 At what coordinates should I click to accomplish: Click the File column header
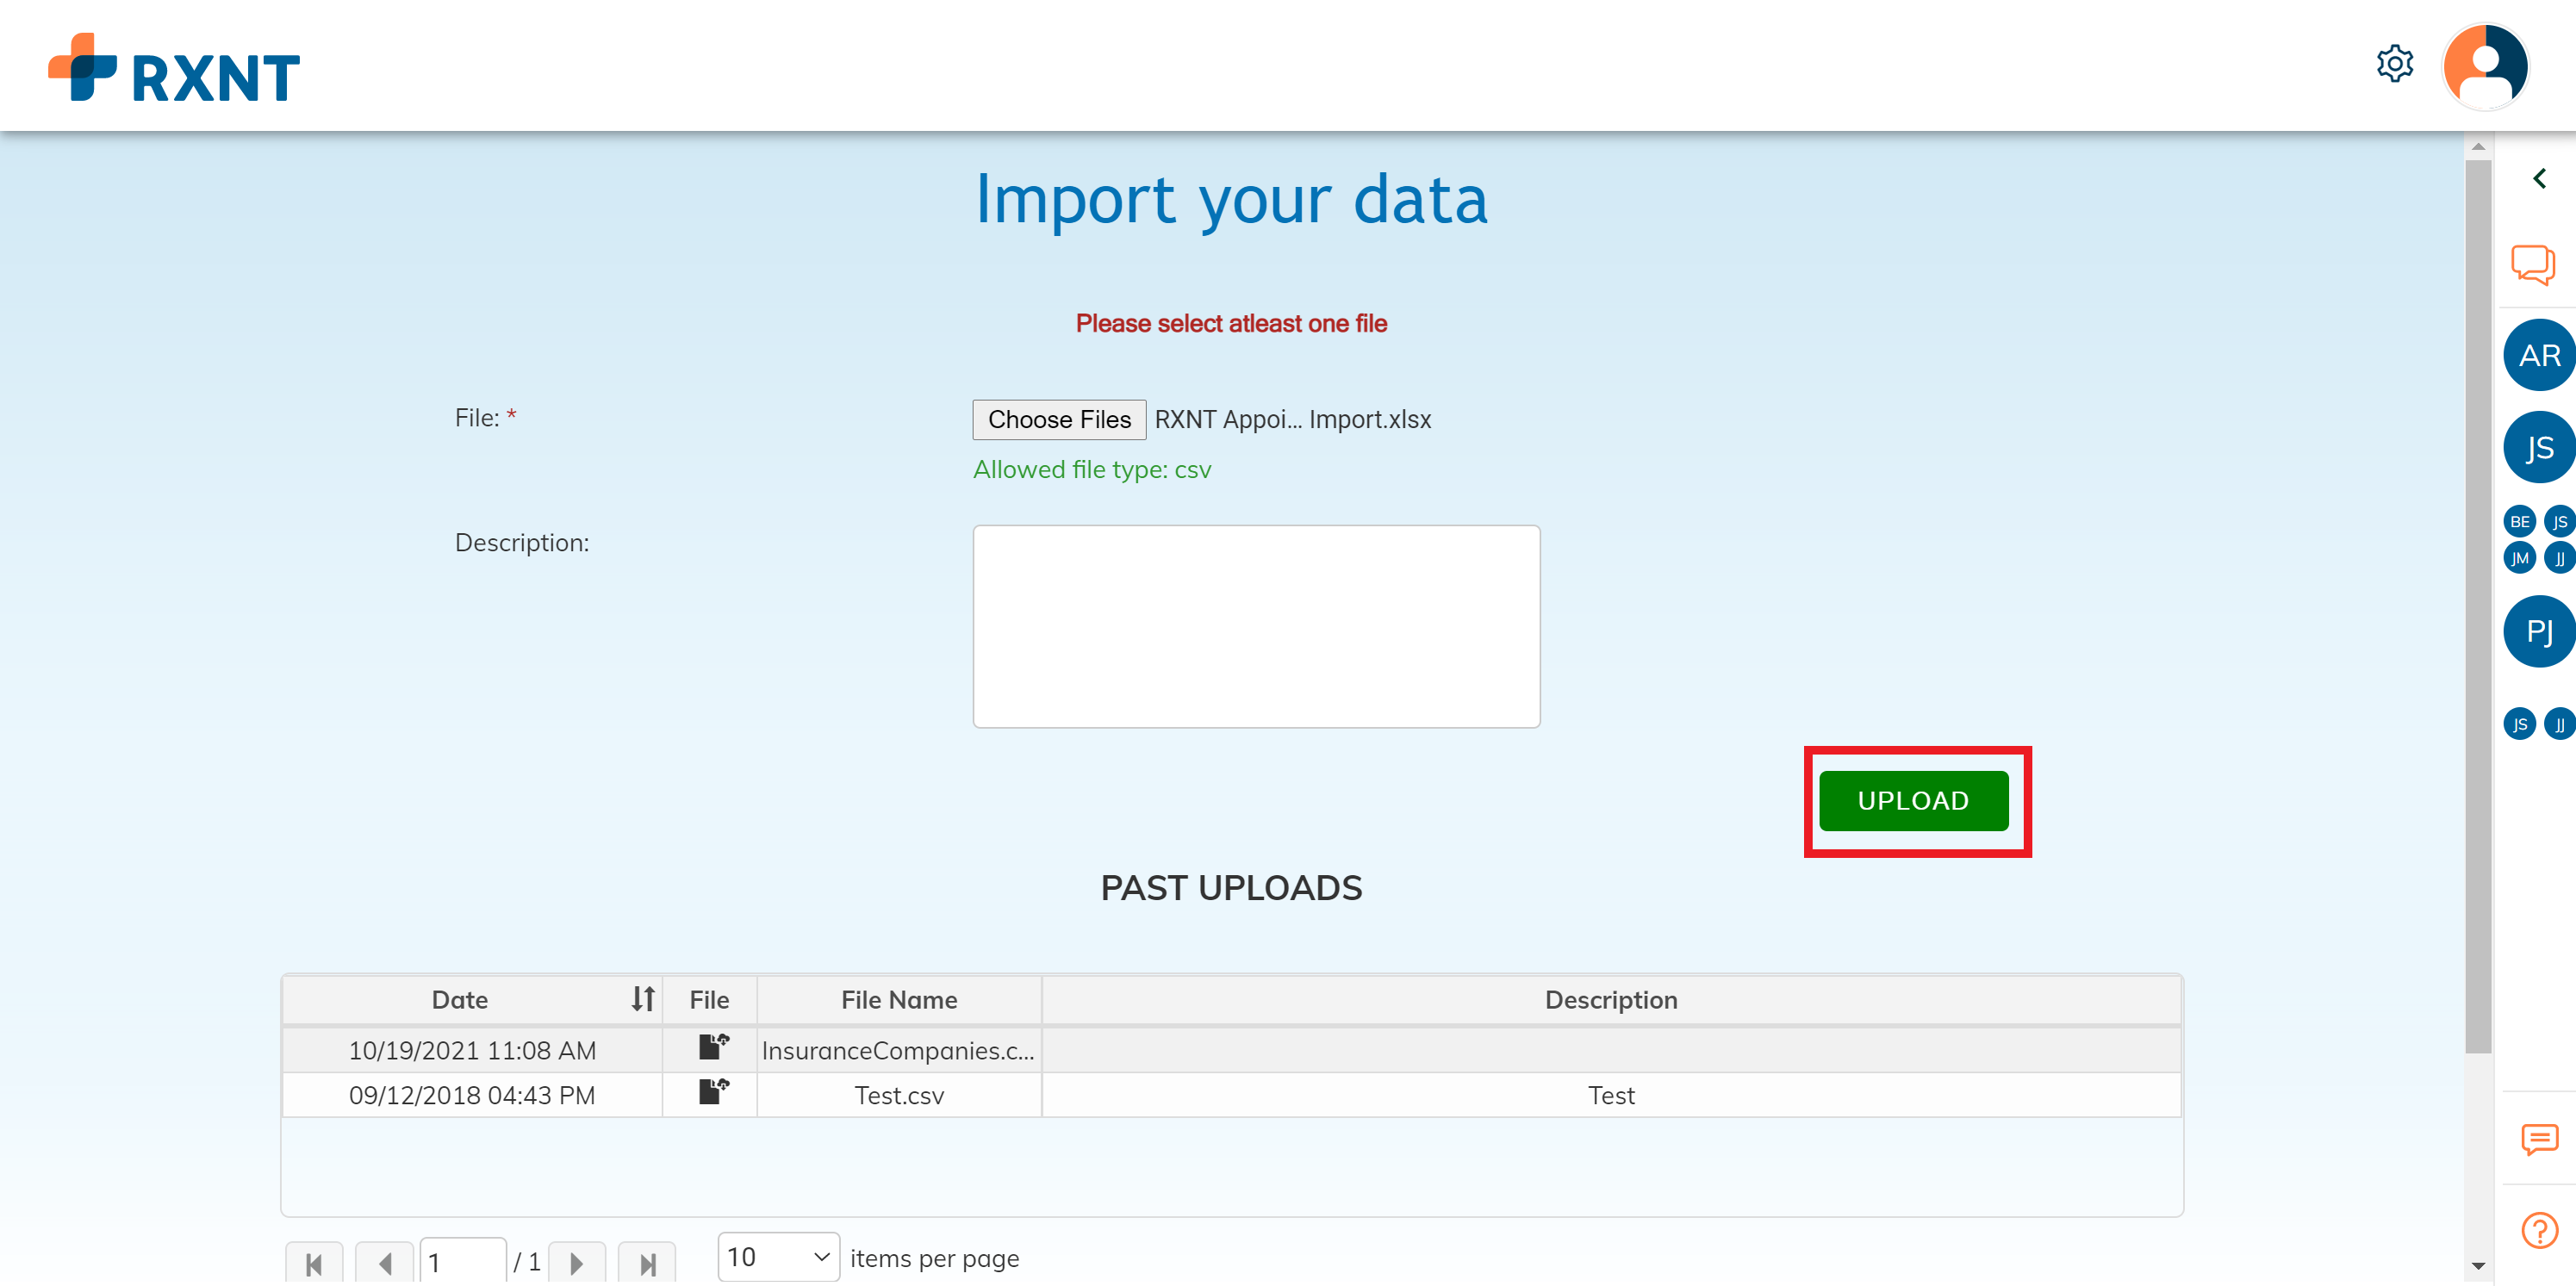(709, 999)
